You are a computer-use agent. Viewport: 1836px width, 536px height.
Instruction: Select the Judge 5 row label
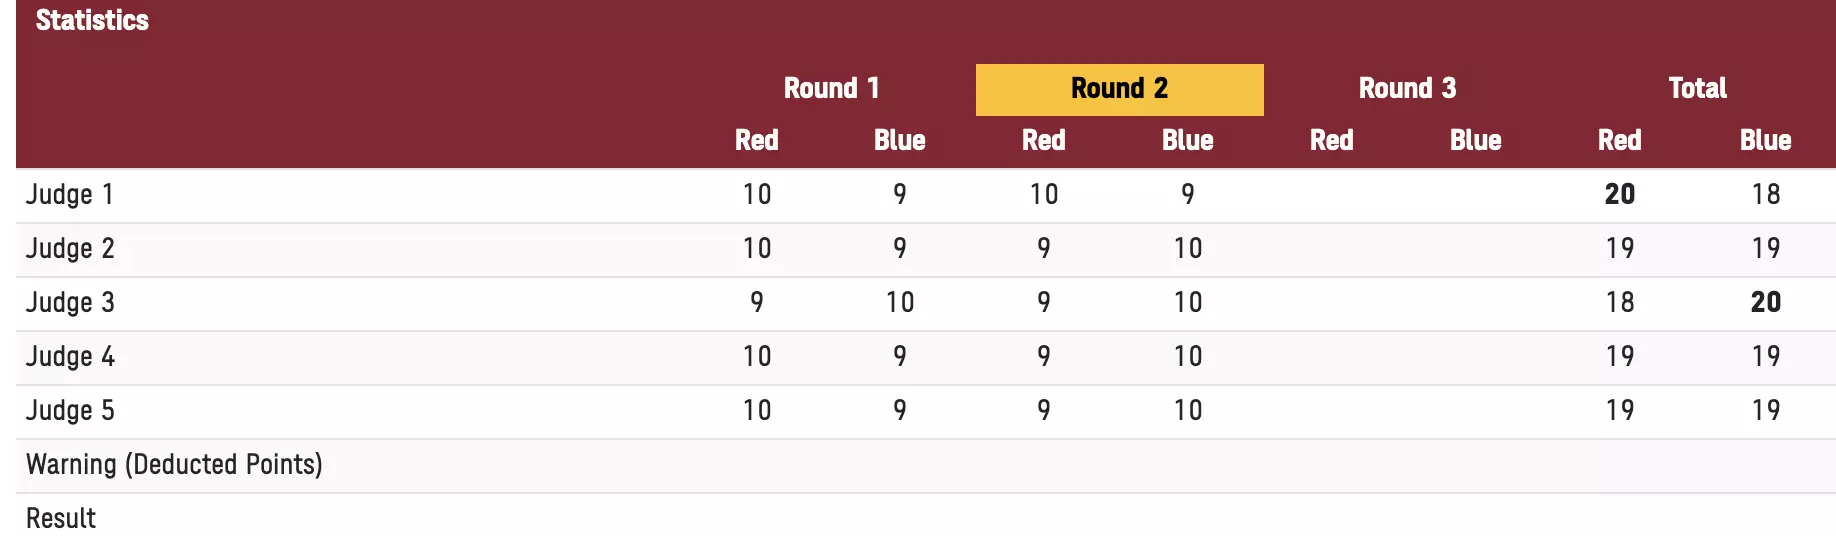coord(70,411)
